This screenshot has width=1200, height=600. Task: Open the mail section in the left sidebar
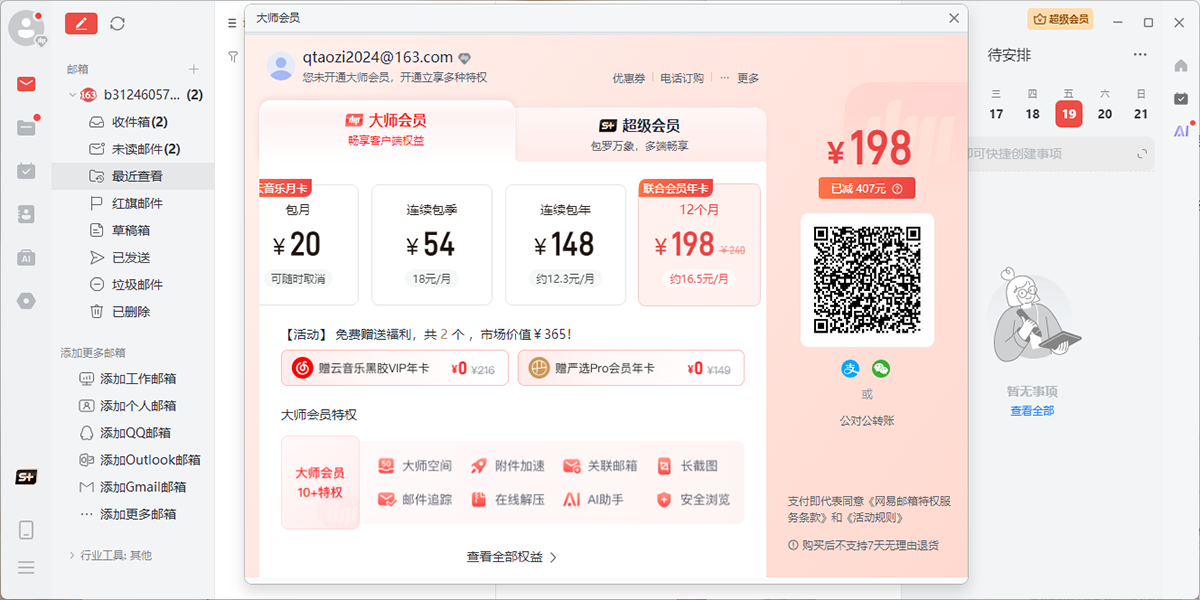26,84
